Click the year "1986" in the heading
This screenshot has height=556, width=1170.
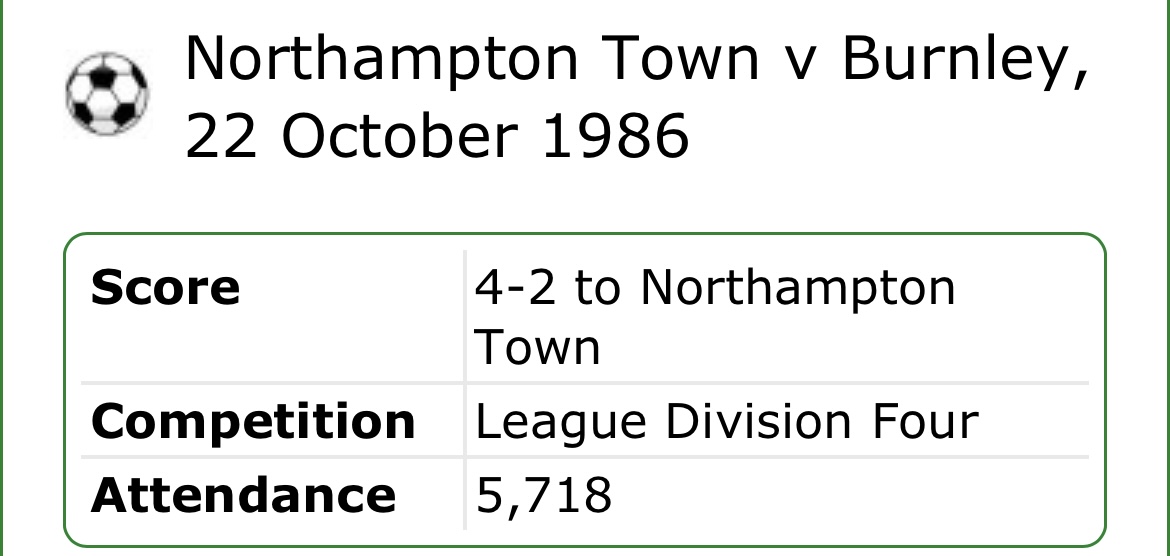(615, 137)
